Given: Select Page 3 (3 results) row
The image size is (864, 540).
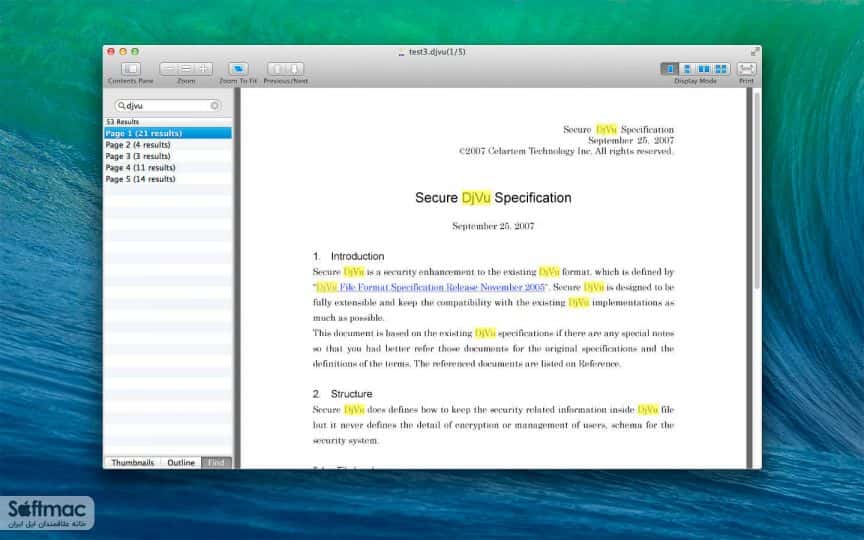Looking at the screenshot, I should pyautogui.click(x=168, y=156).
